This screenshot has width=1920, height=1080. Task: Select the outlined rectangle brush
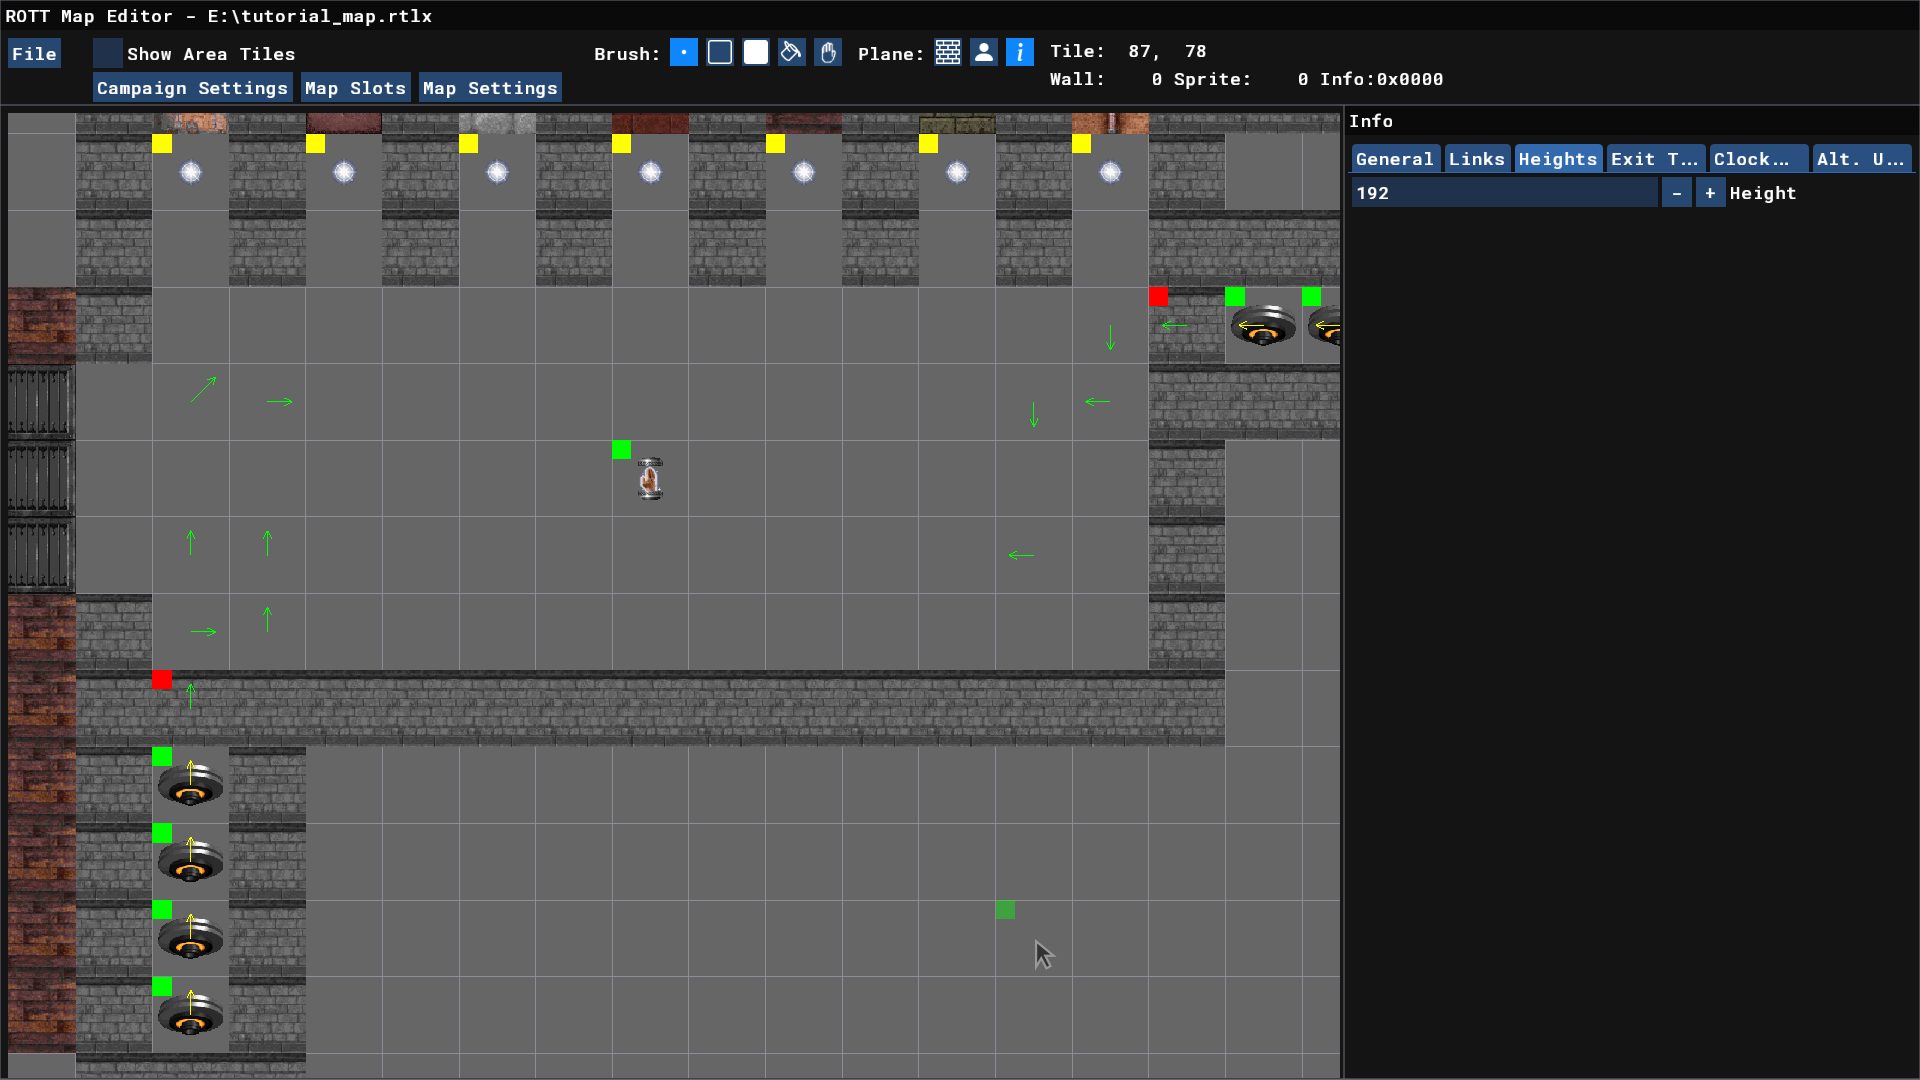[x=720, y=53]
